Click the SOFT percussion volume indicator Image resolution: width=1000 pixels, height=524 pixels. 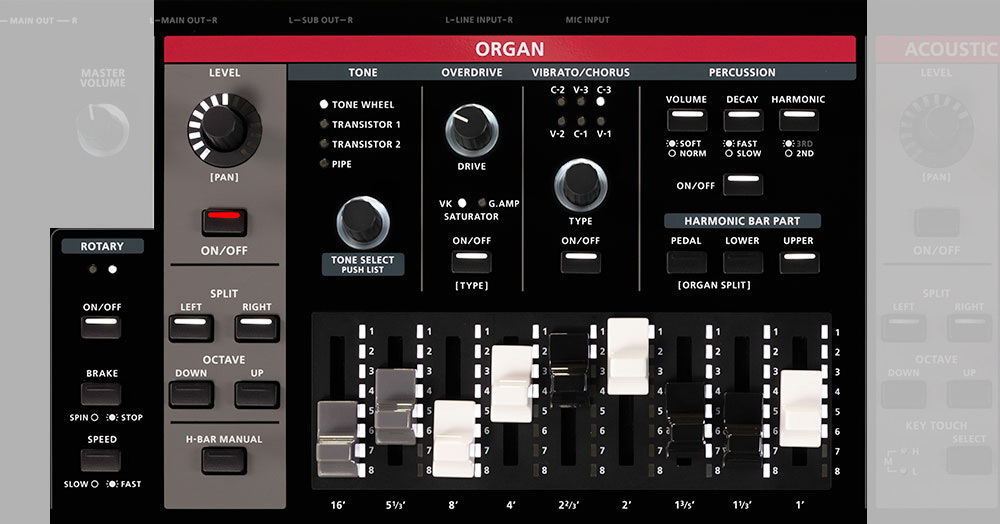tap(672, 143)
